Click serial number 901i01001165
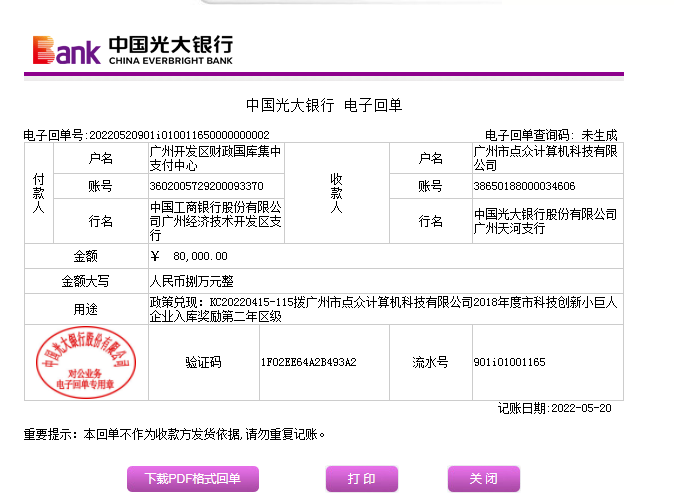674x502 pixels. click(509, 362)
